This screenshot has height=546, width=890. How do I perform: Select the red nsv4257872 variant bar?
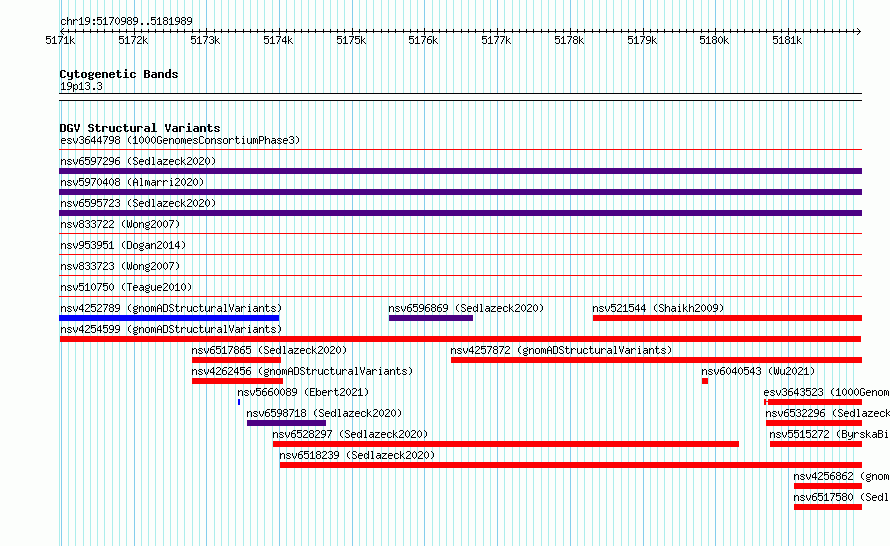657,360
